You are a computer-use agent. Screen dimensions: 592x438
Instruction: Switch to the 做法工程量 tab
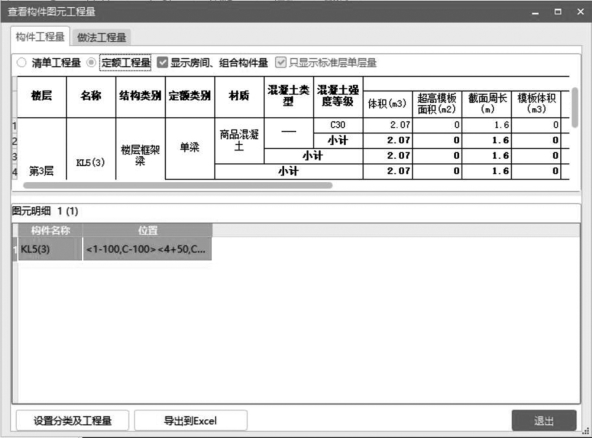point(102,37)
